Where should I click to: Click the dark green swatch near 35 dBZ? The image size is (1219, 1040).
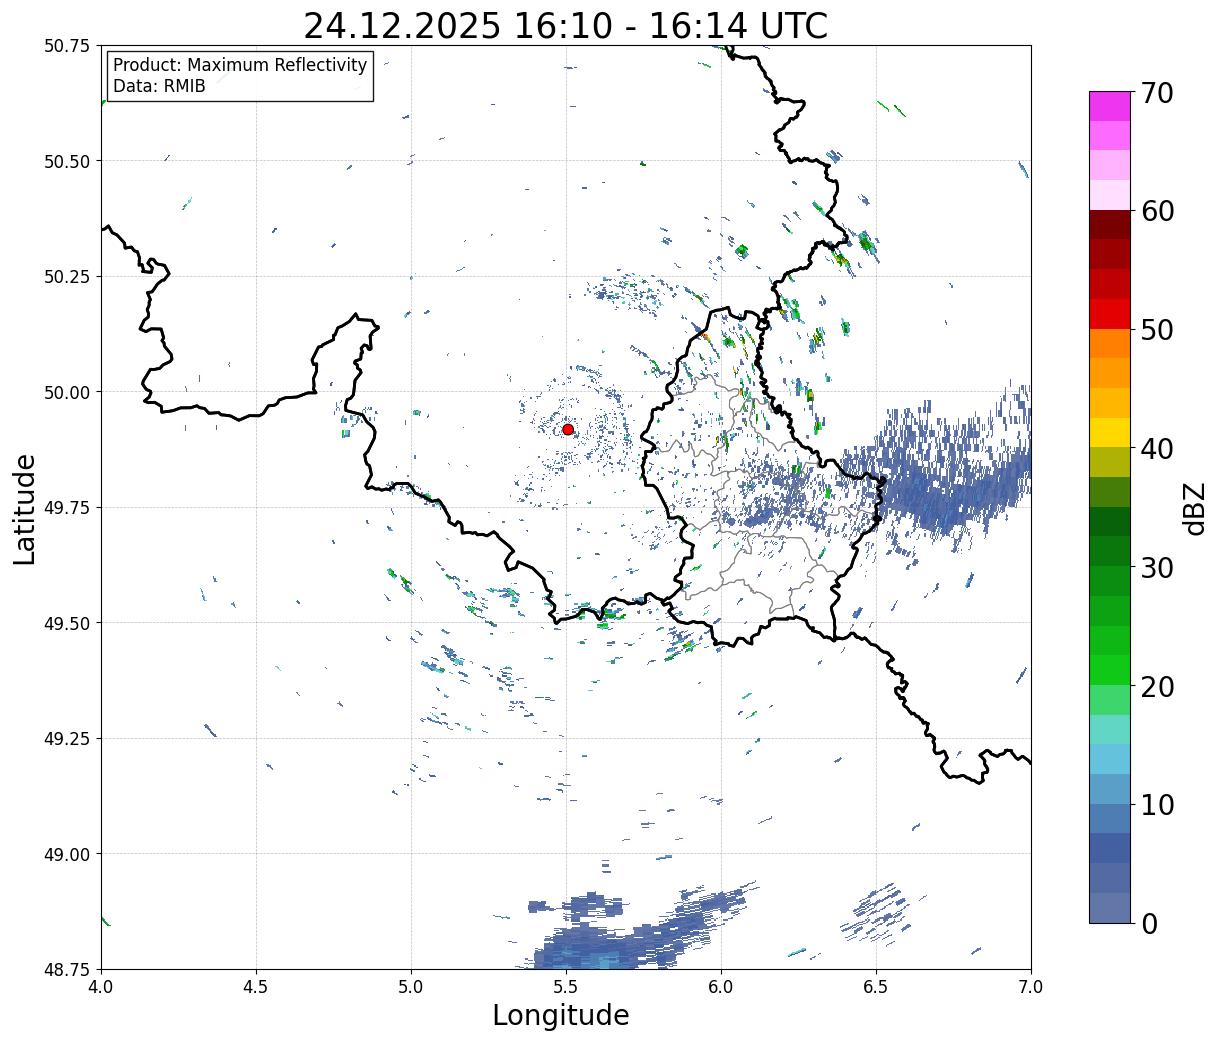pyautogui.click(x=1110, y=521)
